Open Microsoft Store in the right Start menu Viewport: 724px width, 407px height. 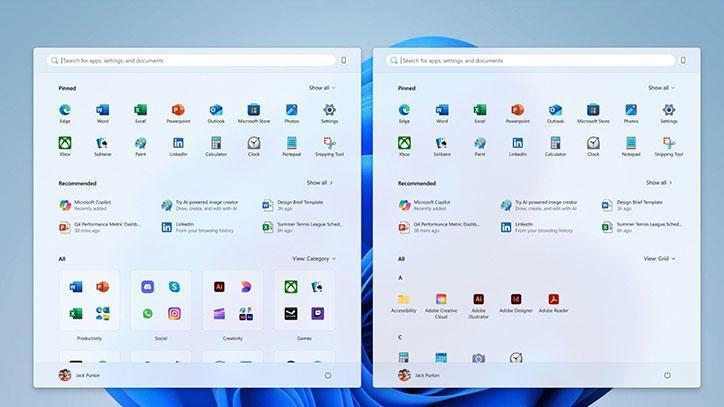coord(593,112)
